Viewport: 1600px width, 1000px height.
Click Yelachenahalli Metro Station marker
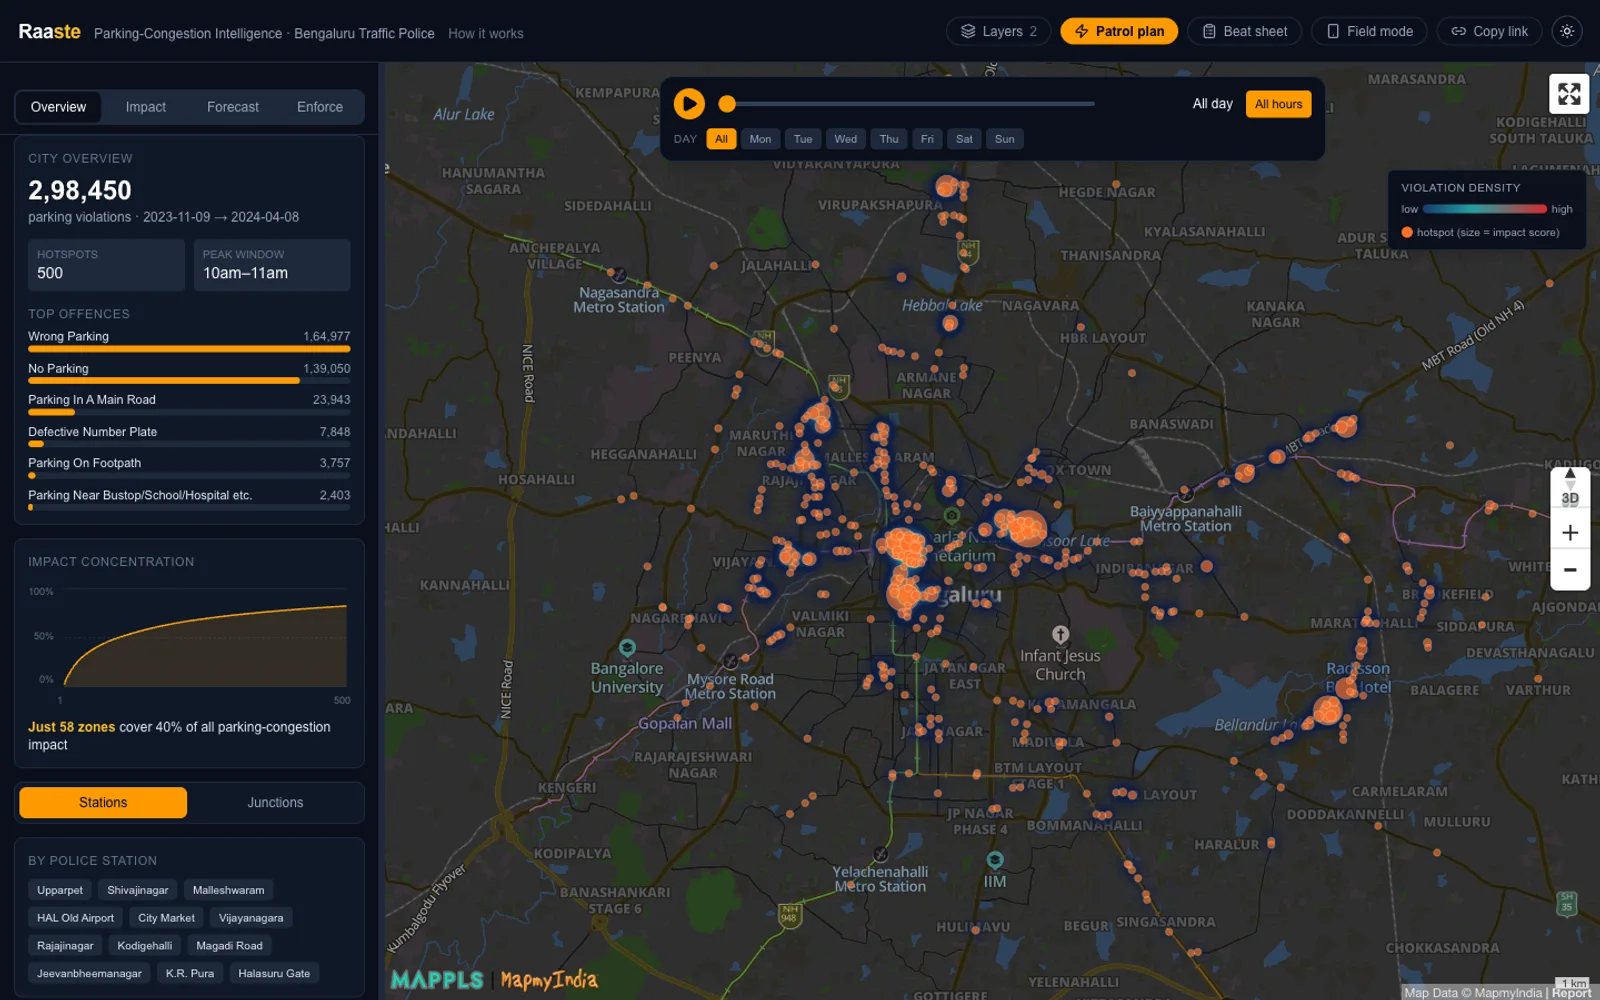[880, 854]
